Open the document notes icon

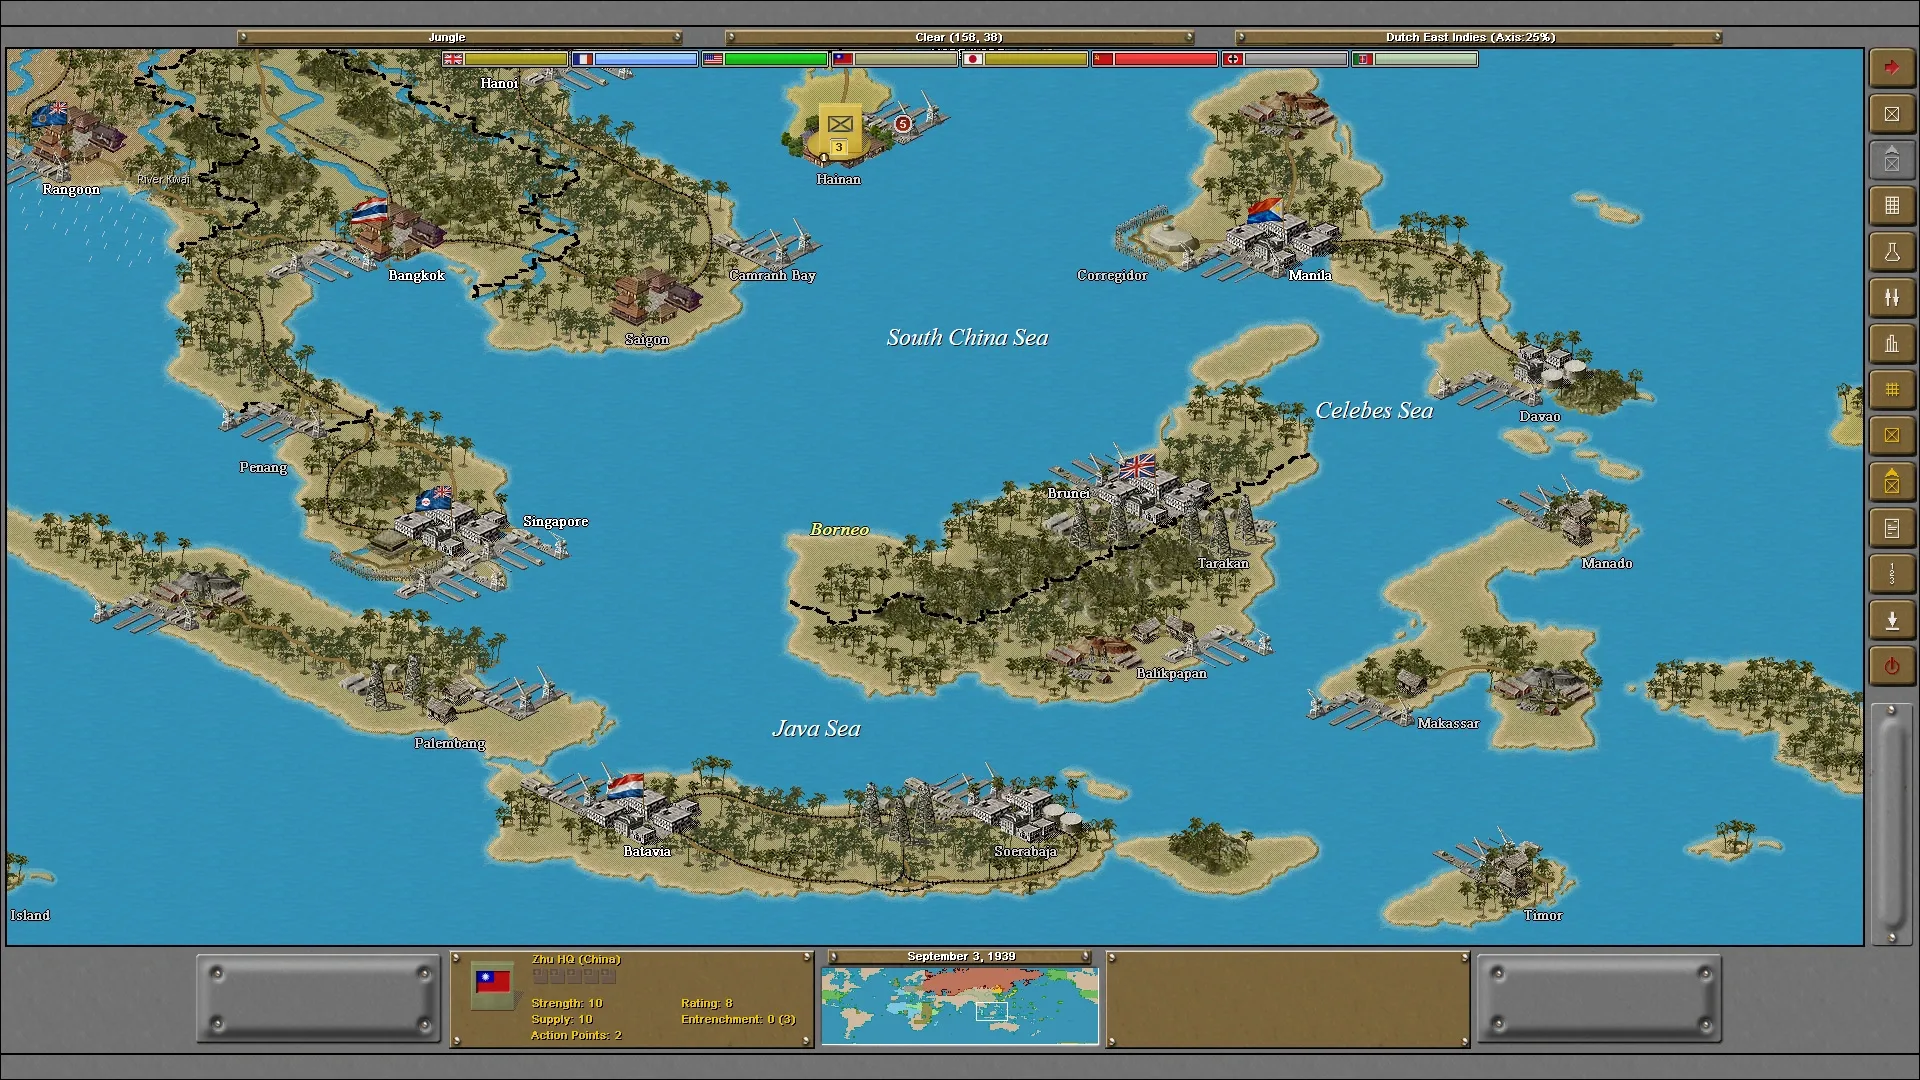1891,528
